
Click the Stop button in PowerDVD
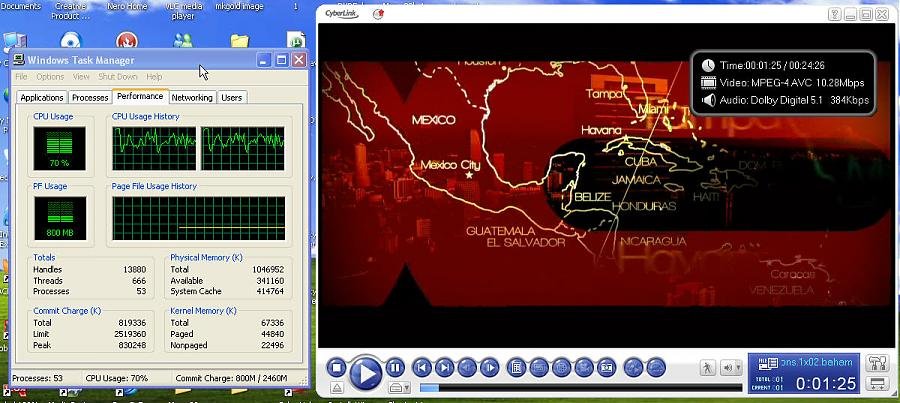coord(337,367)
